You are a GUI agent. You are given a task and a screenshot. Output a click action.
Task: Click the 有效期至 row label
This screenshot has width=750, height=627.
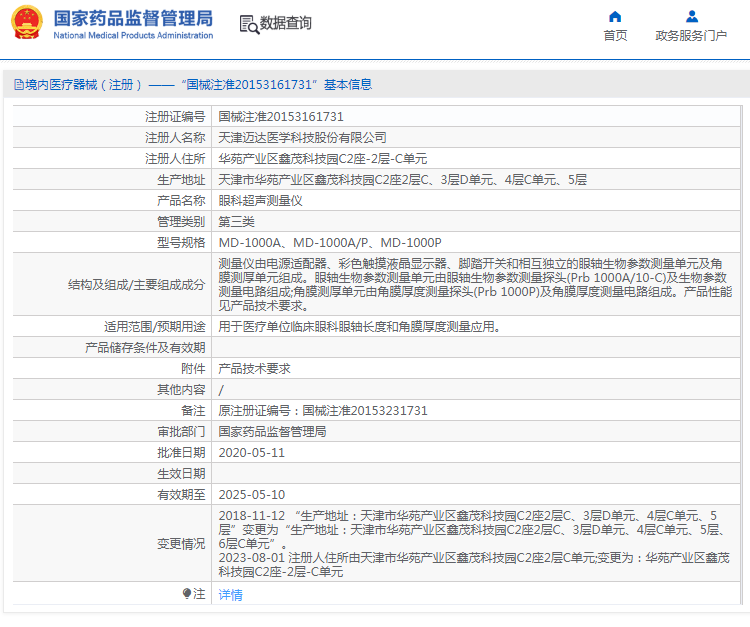181,495
